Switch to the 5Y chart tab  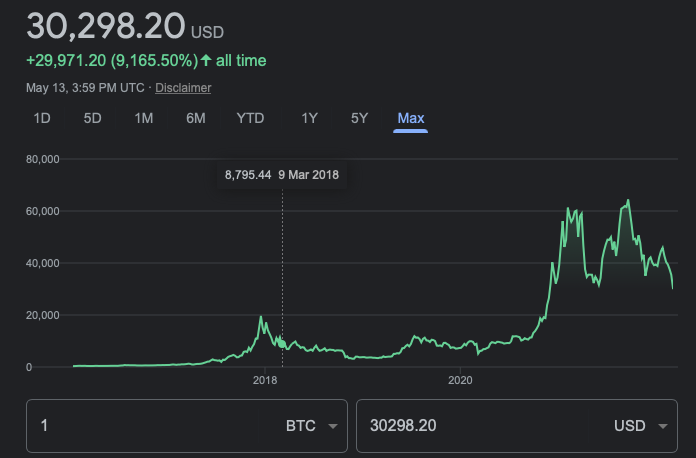[x=360, y=118]
